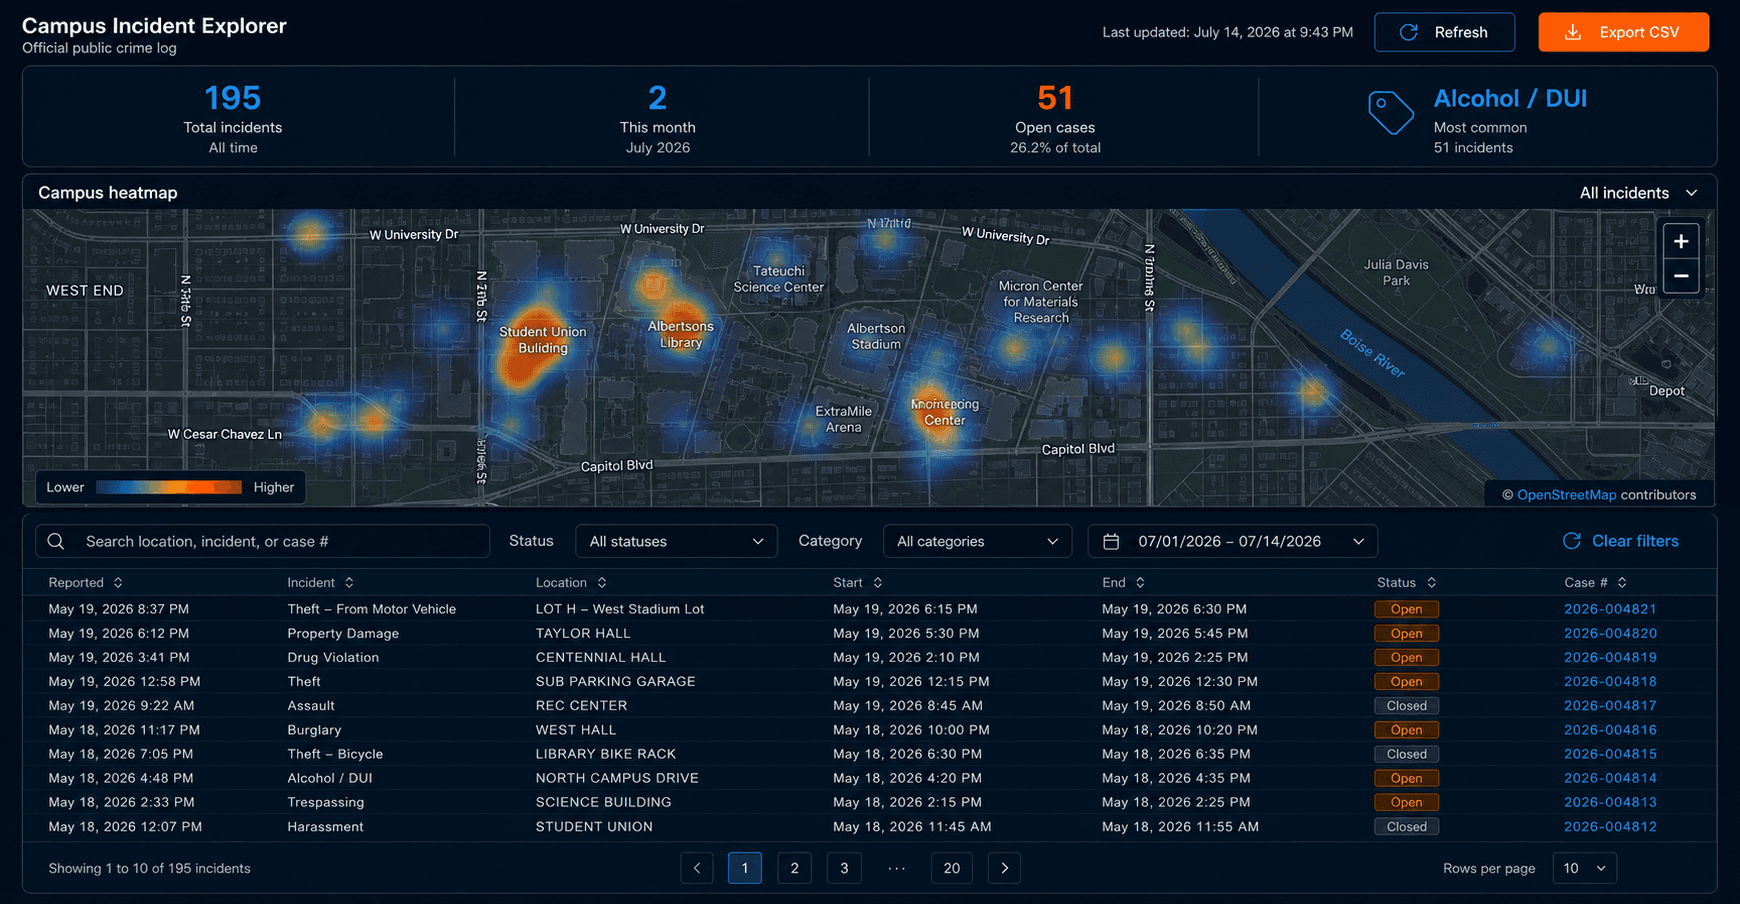The width and height of the screenshot is (1740, 904).
Task: Open case 2026-004813
Action: pos(1610,802)
